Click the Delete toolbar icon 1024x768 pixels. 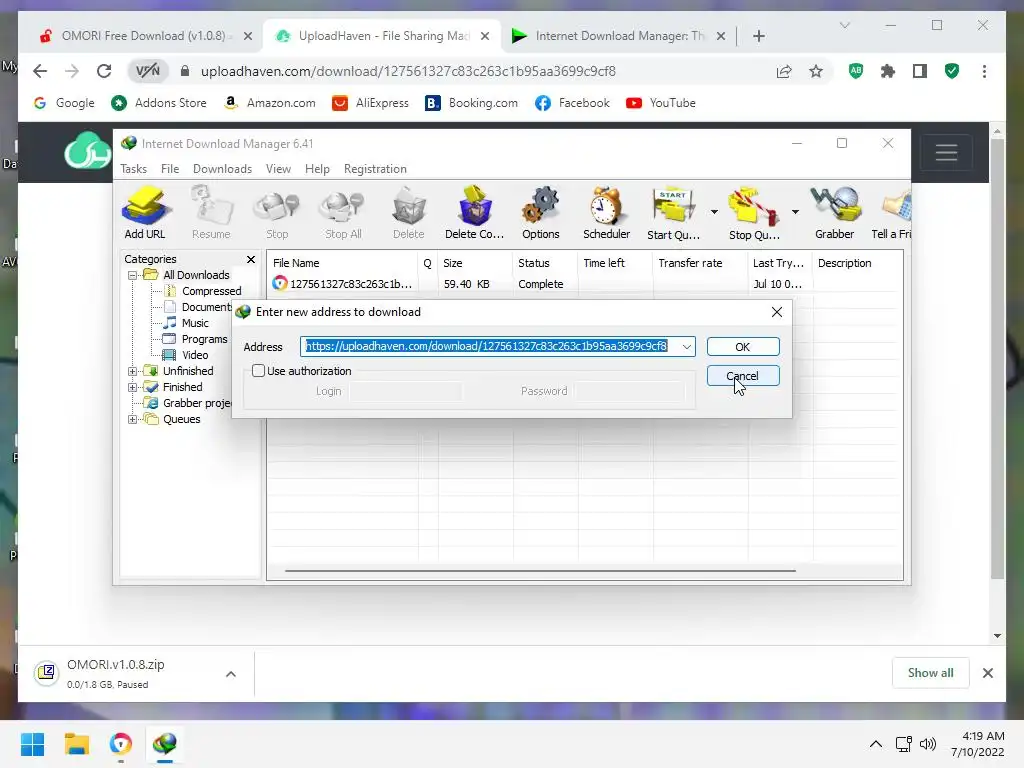(409, 212)
